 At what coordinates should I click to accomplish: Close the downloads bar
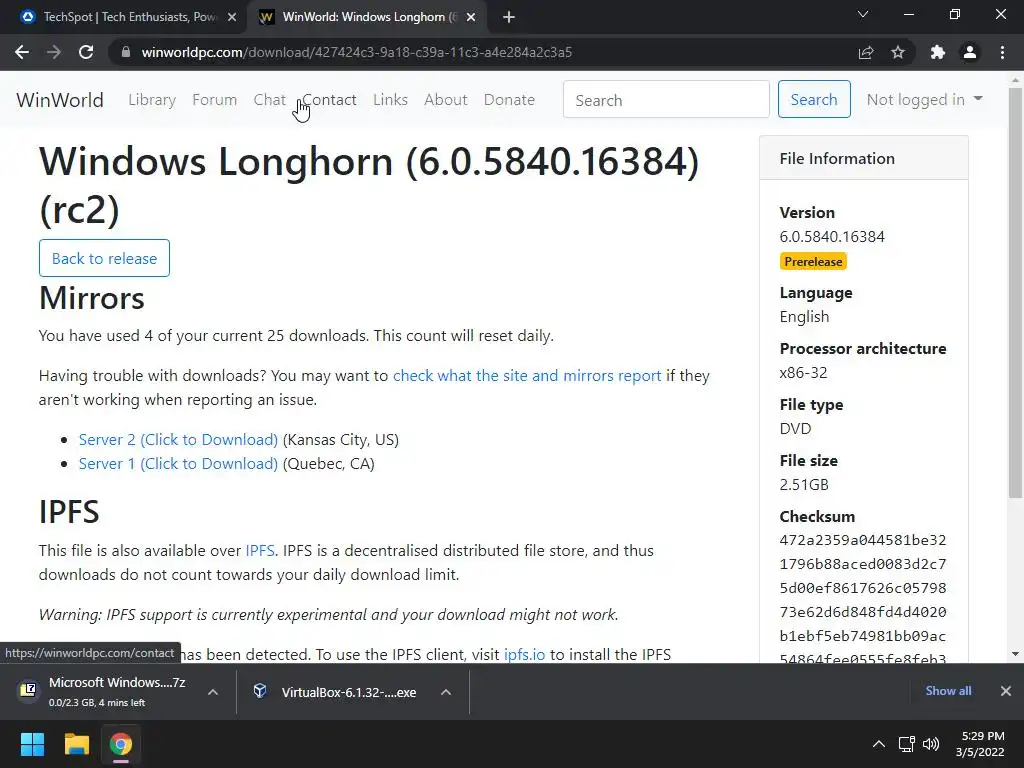click(x=1006, y=691)
